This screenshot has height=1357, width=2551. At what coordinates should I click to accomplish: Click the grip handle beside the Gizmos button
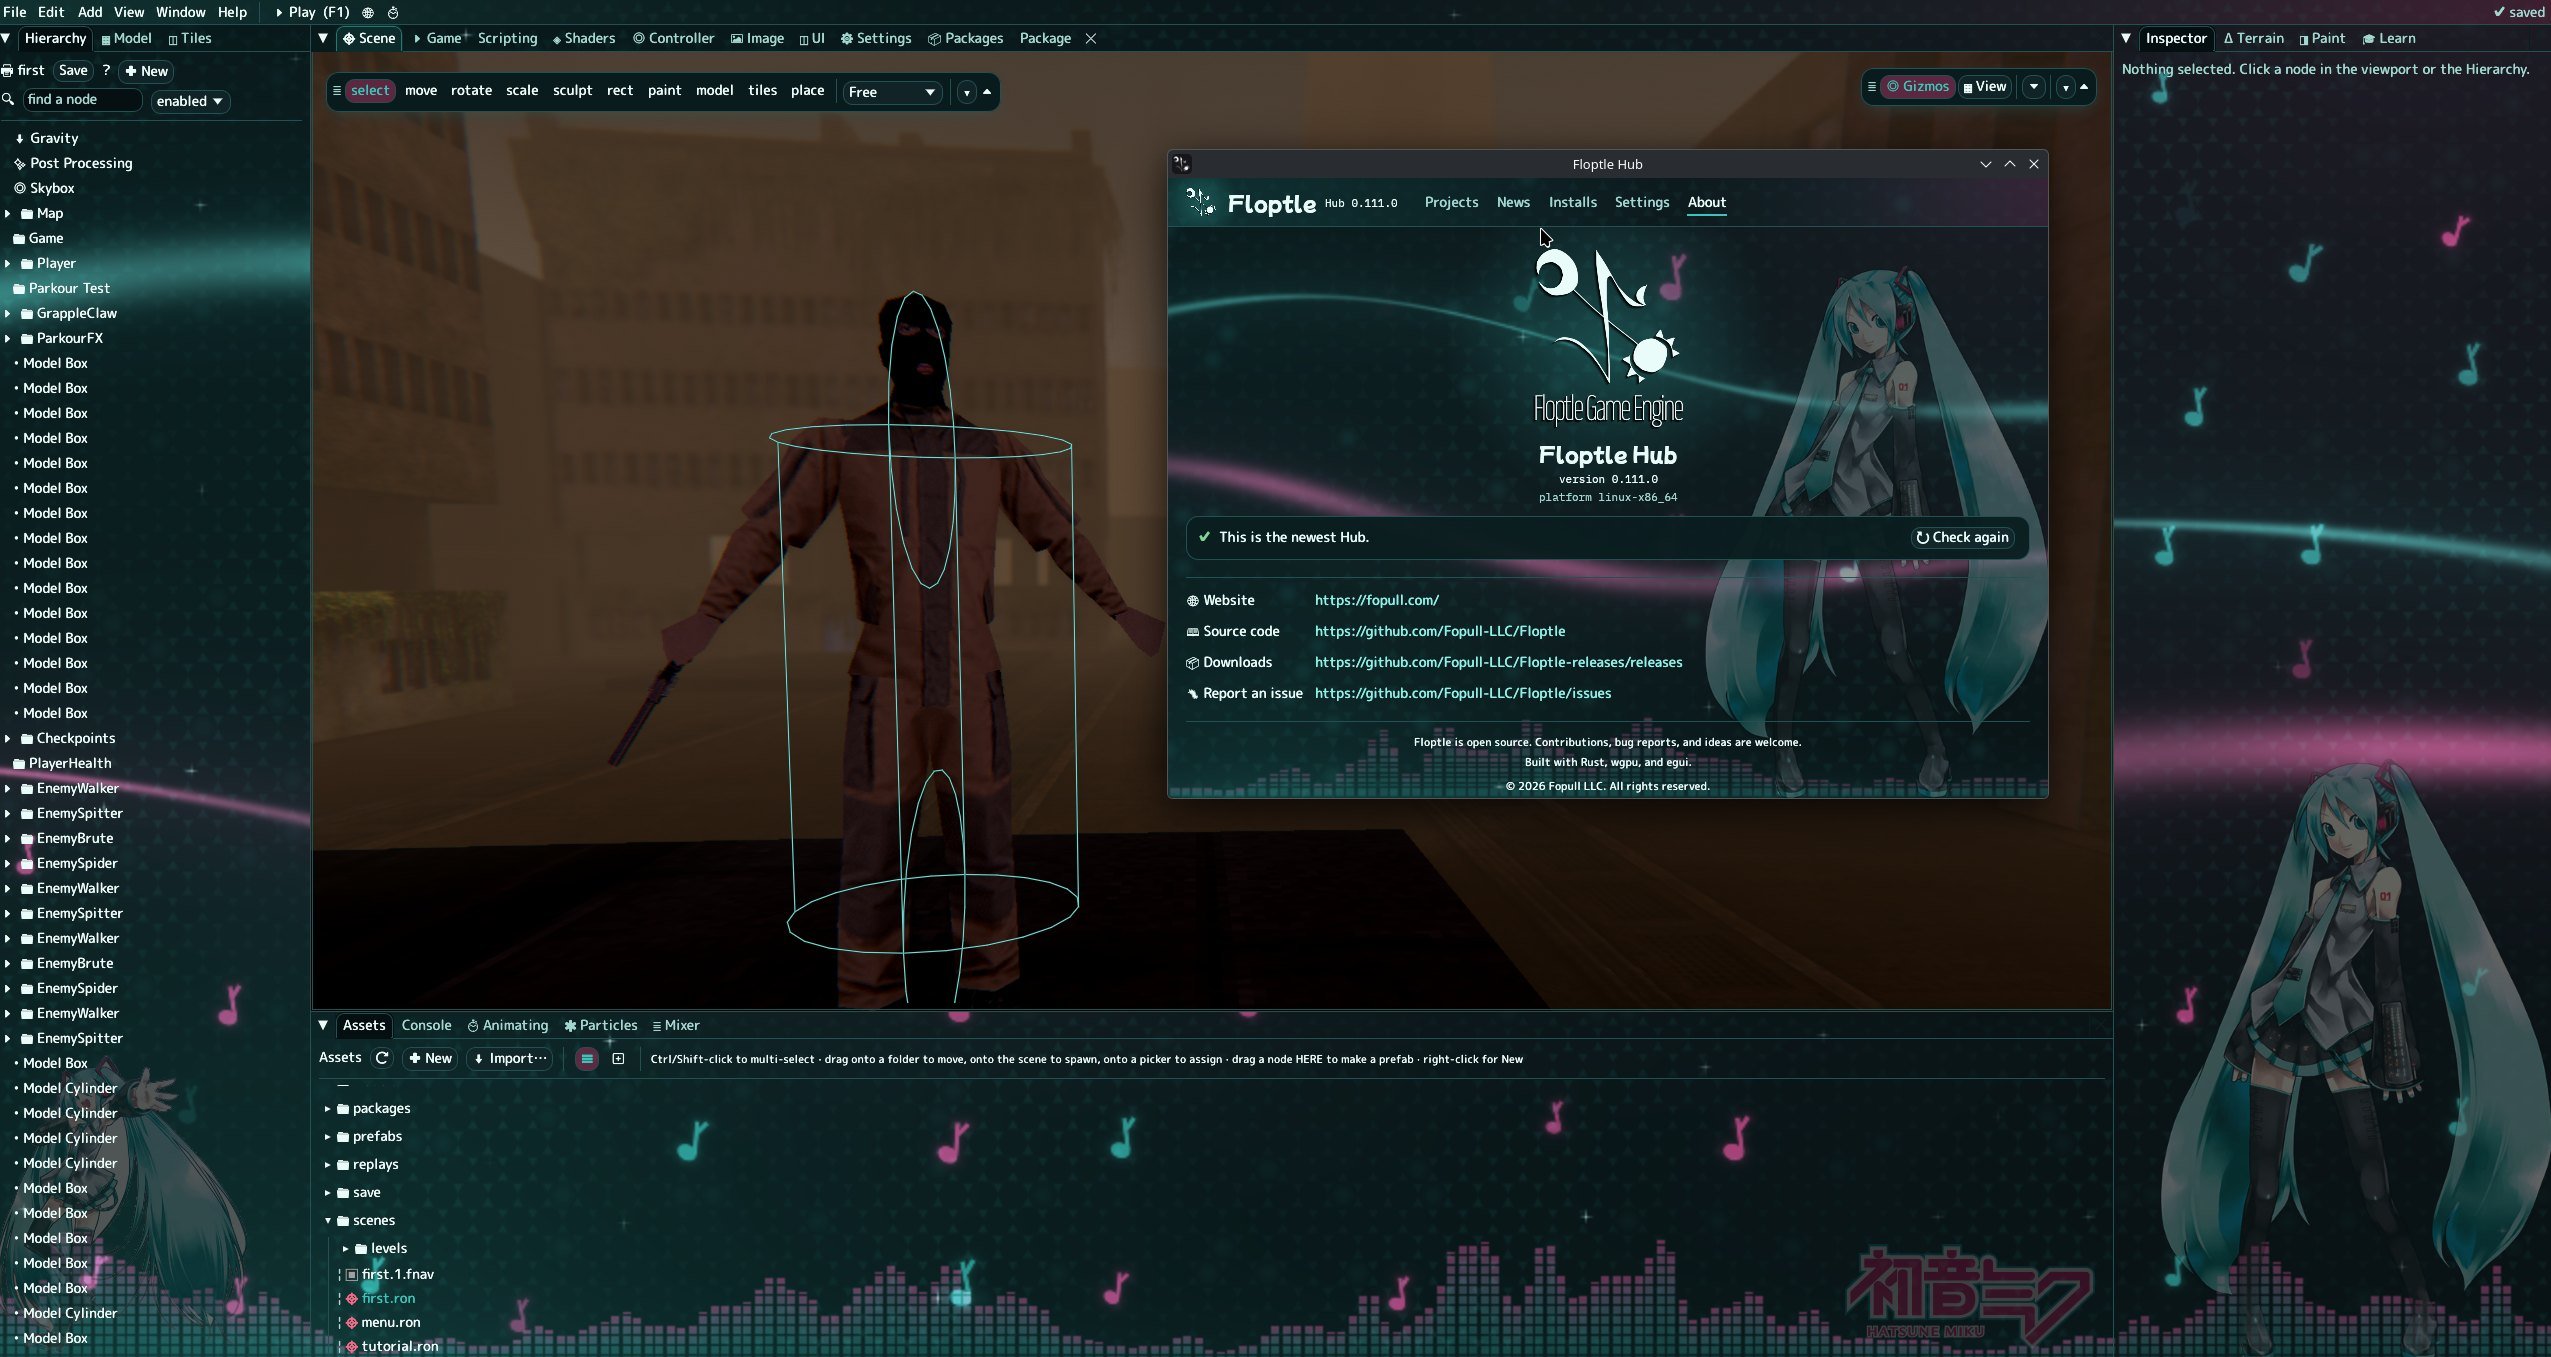coord(1871,87)
